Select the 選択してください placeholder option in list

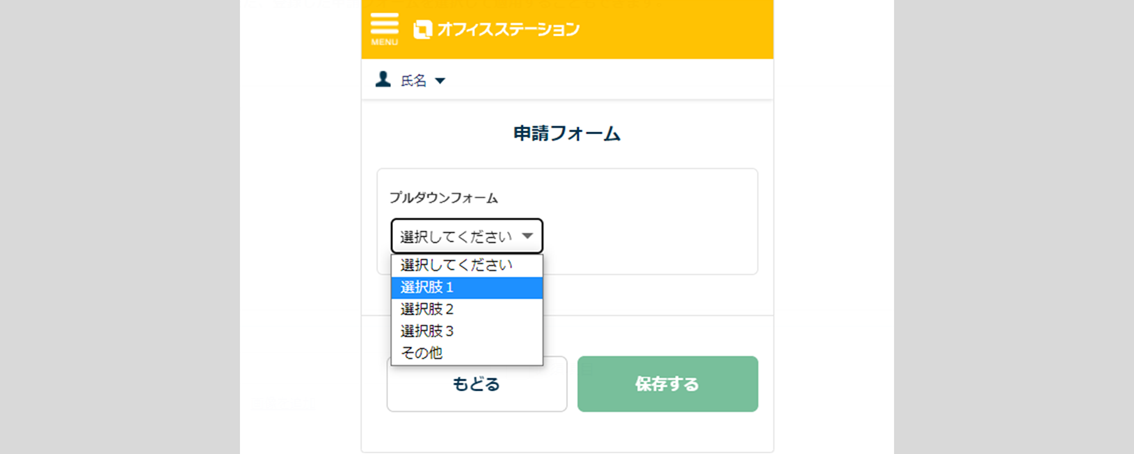[x=456, y=265]
